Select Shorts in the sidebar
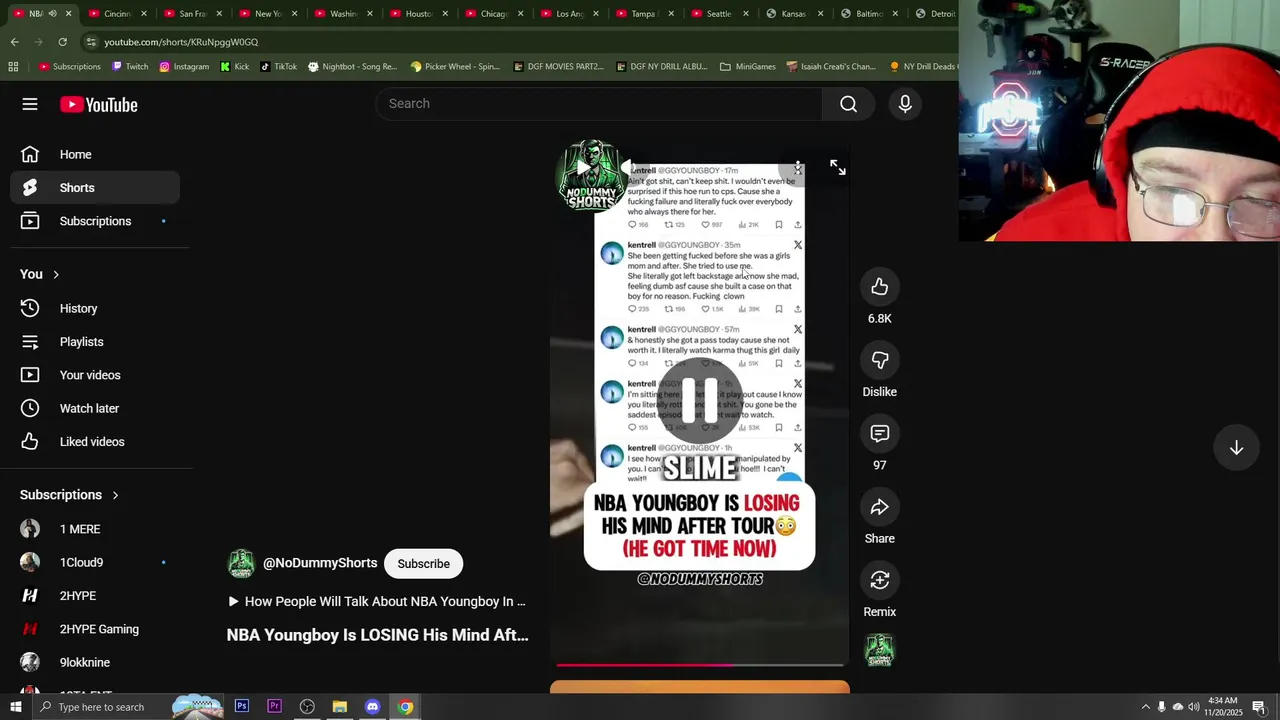 pos(95,188)
